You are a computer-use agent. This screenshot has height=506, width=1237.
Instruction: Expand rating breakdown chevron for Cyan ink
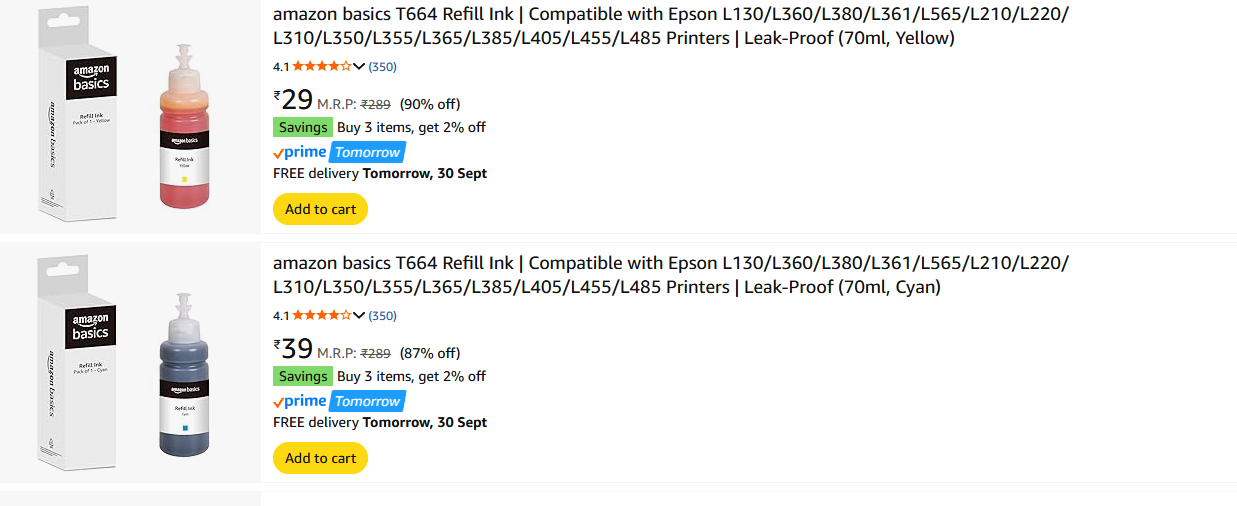tap(359, 316)
